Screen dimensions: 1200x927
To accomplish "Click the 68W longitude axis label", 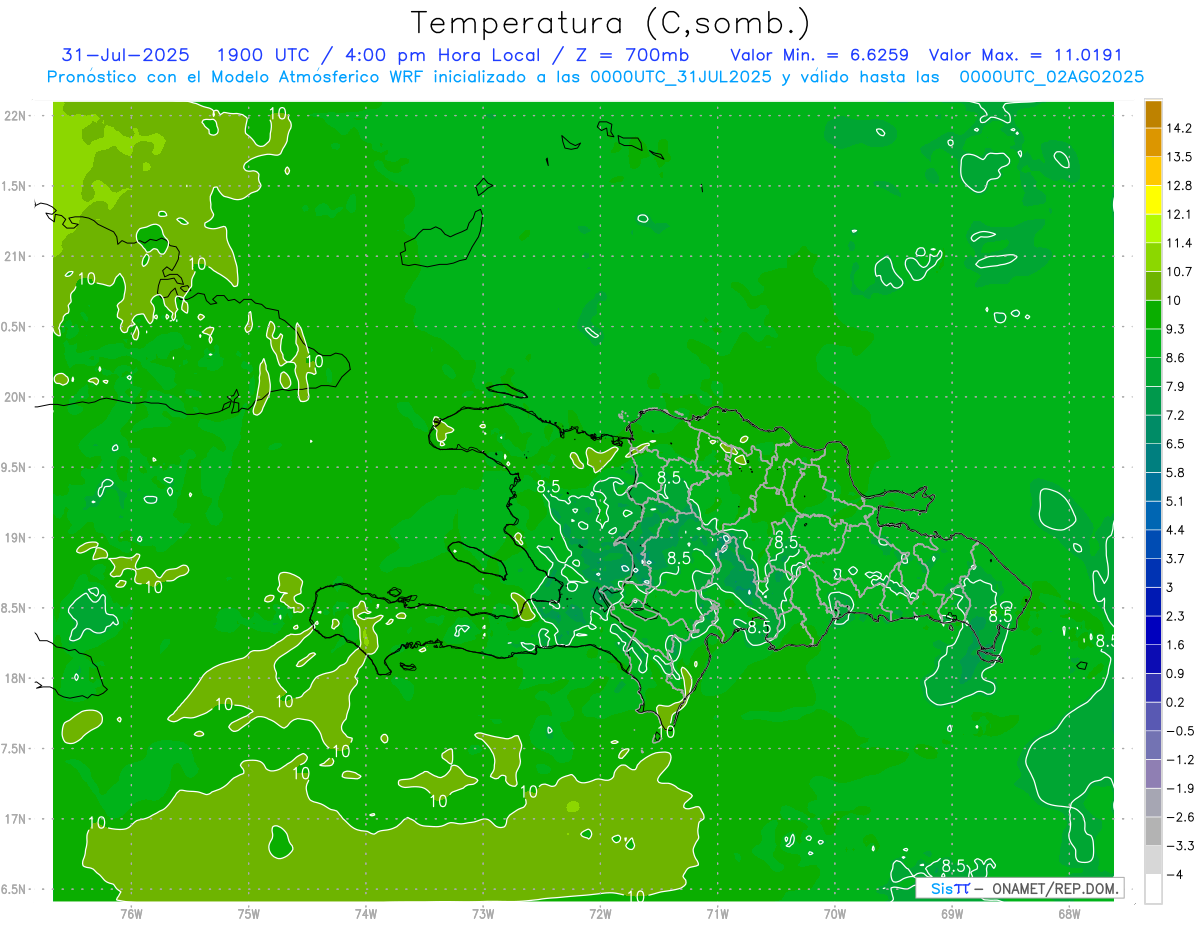I will tap(1069, 914).
